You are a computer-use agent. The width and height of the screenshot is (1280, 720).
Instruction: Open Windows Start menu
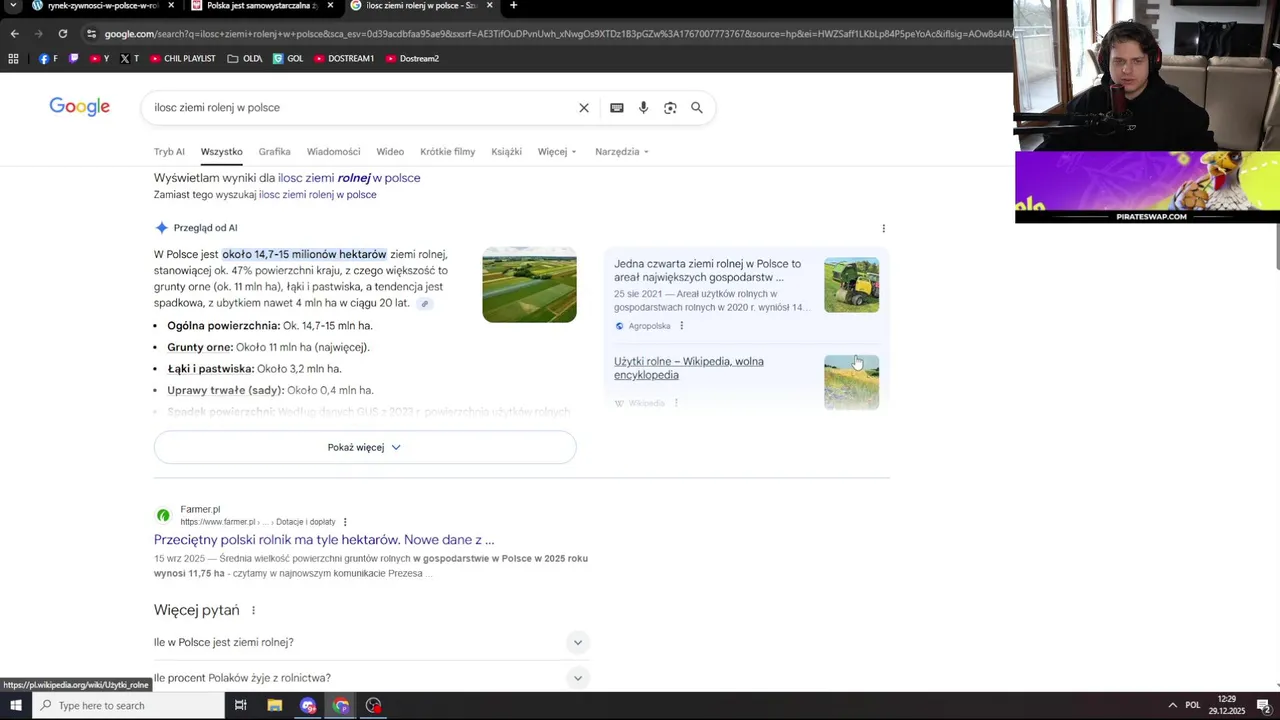(x=15, y=706)
